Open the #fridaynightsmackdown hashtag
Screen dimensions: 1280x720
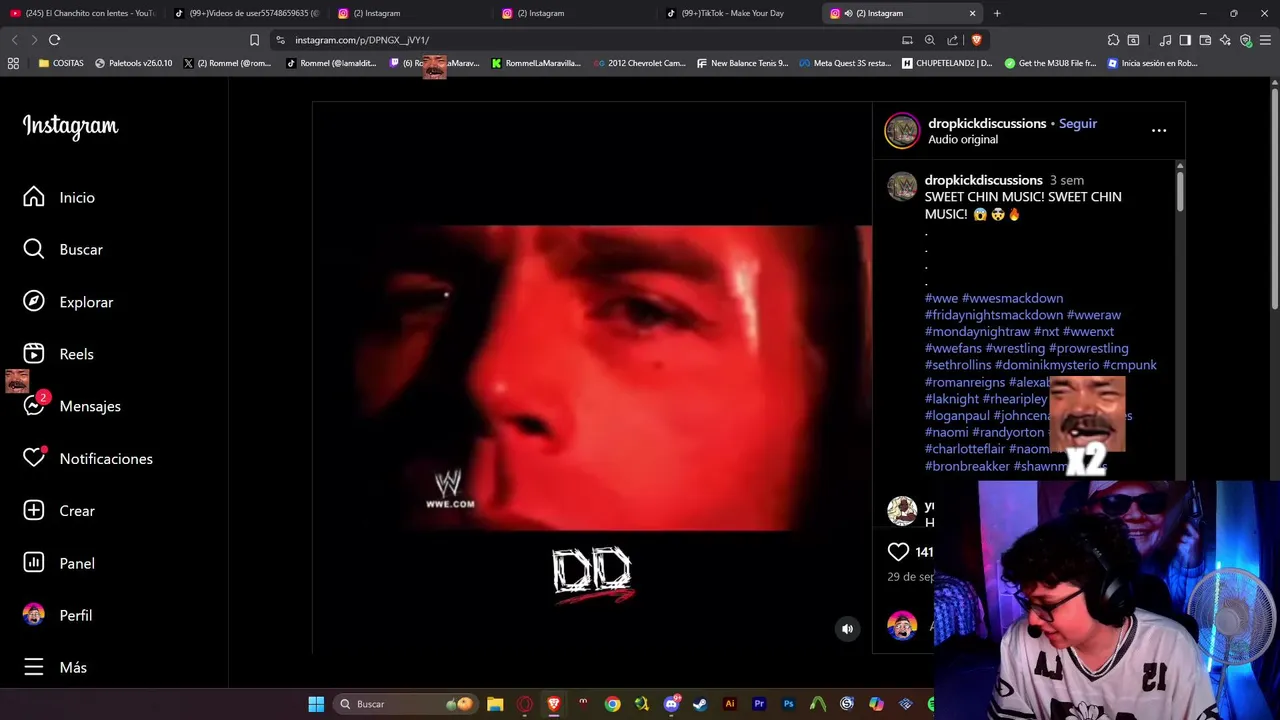tap(994, 315)
